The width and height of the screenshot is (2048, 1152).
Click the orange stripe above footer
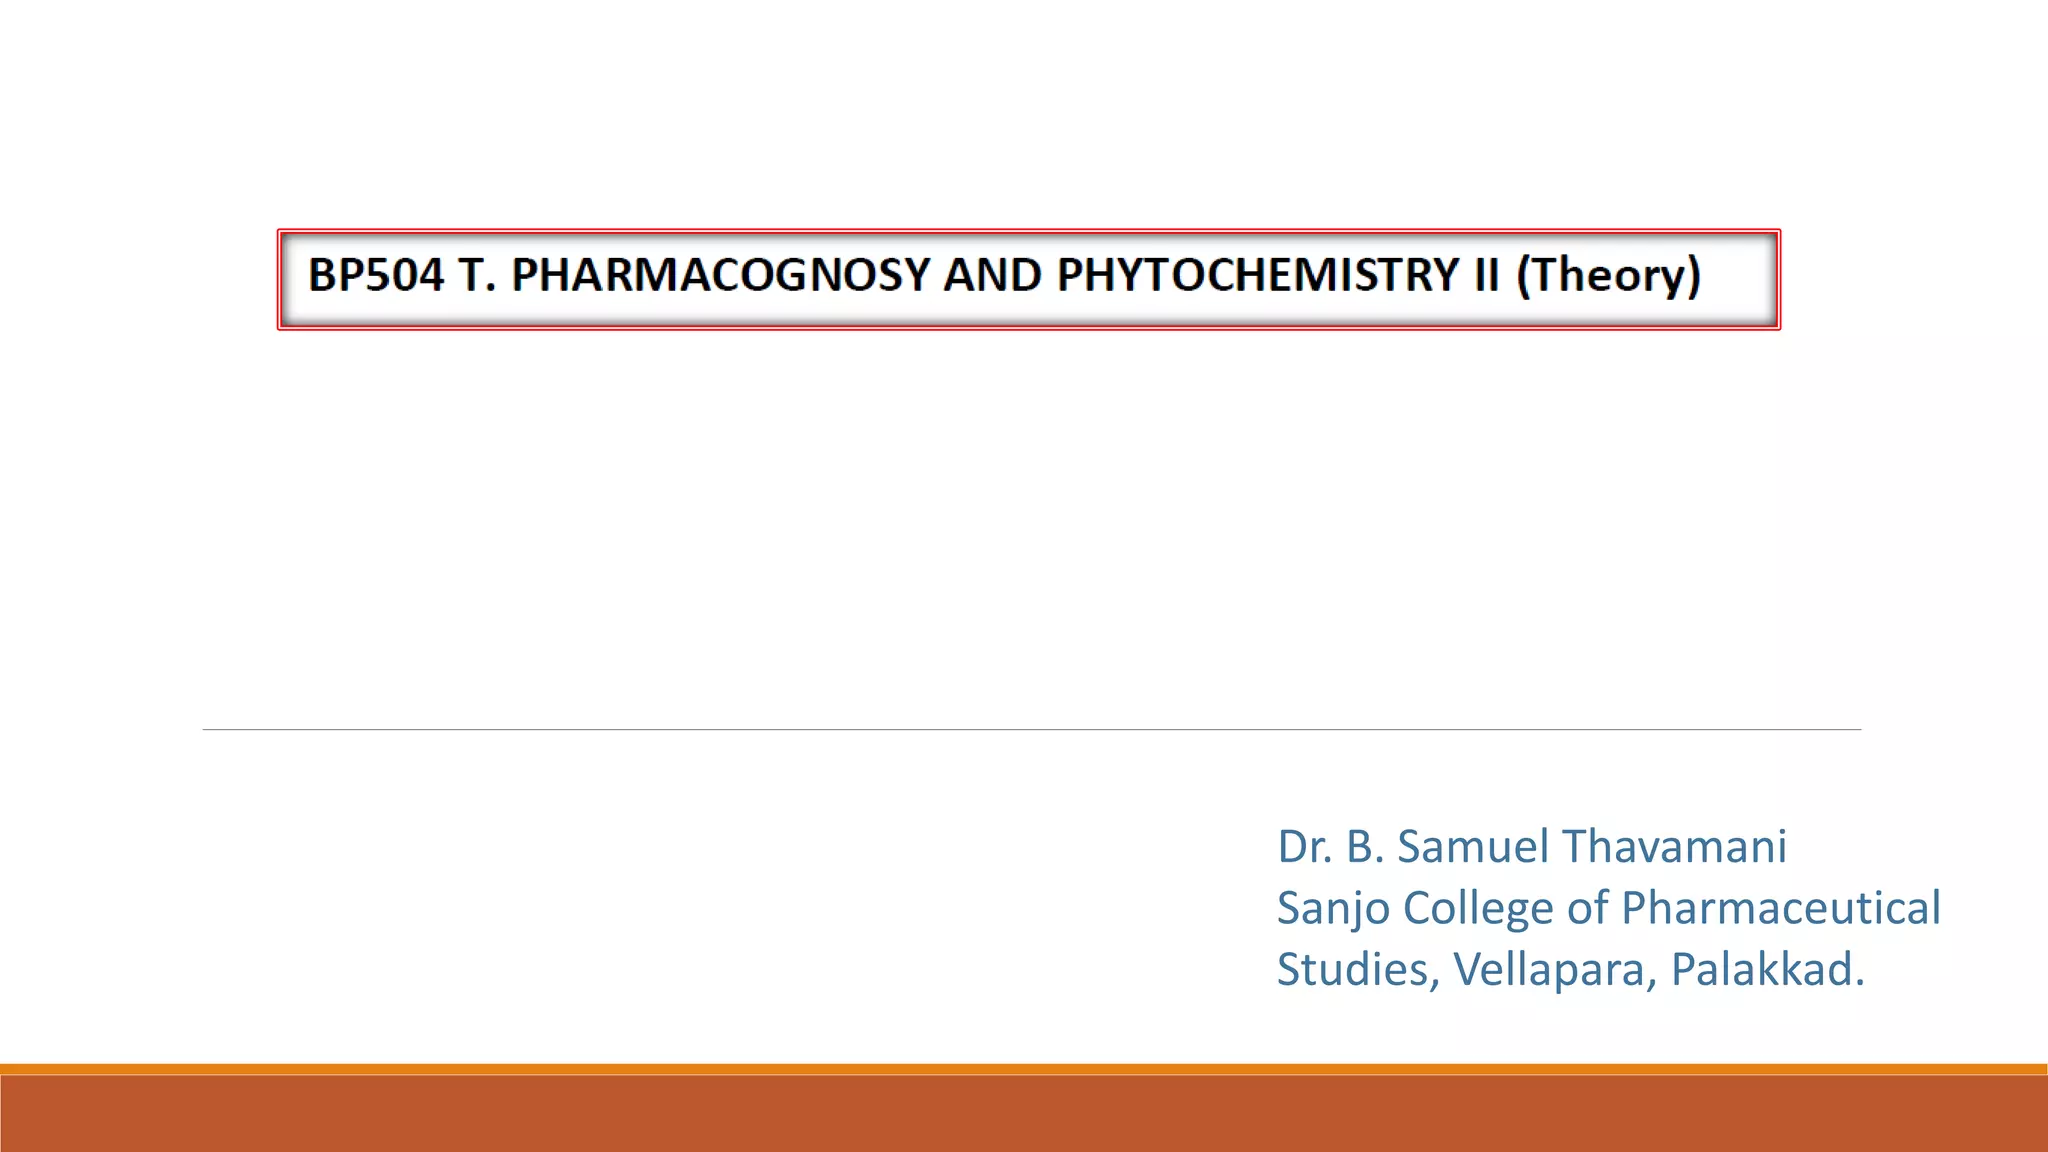tap(1024, 1069)
